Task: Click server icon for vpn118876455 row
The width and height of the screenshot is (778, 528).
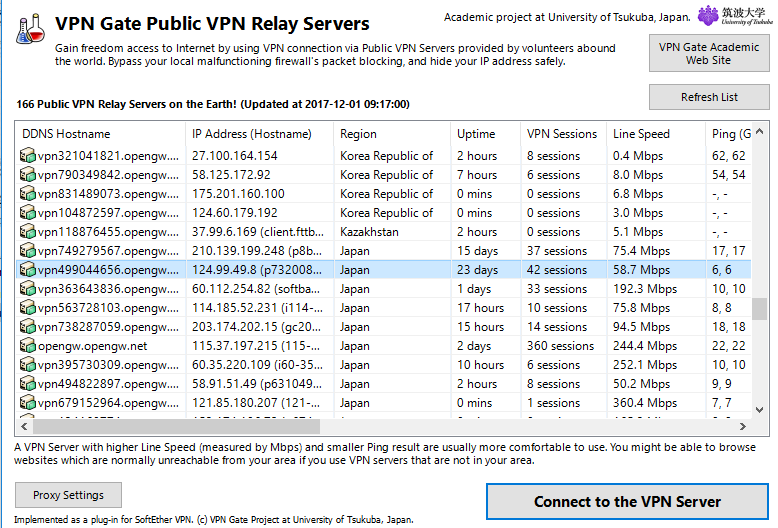Action: pyautogui.click(x=28, y=232)
